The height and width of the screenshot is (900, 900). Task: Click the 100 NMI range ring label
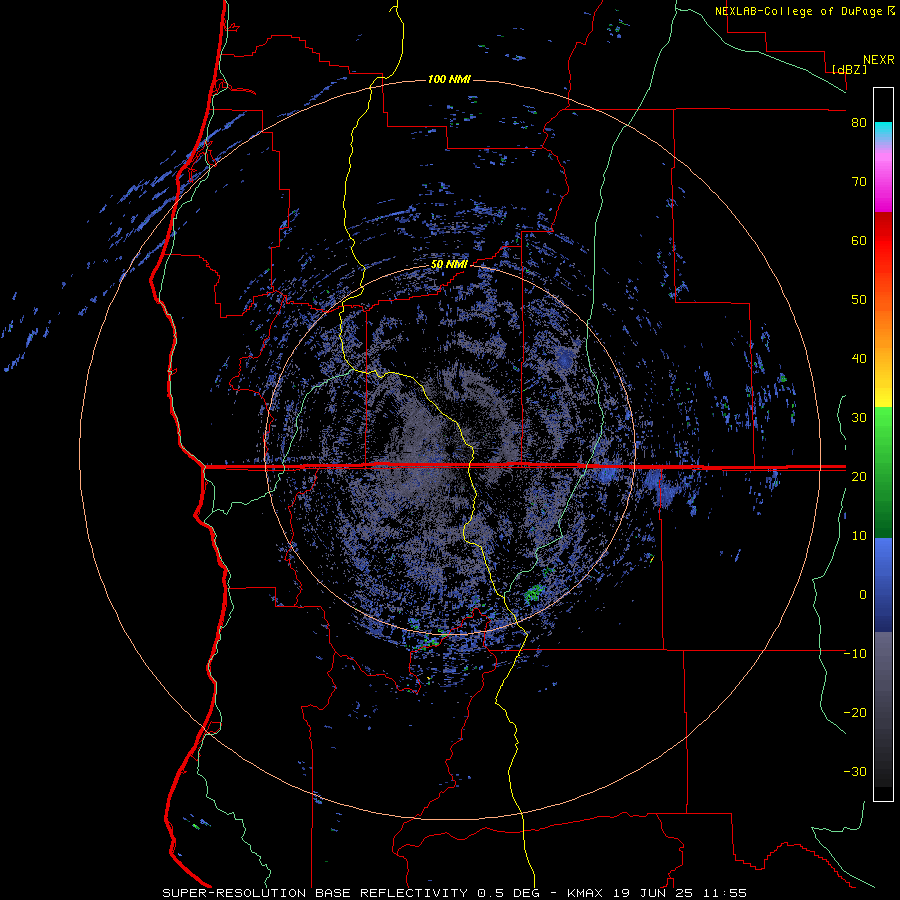pos(449,79)
